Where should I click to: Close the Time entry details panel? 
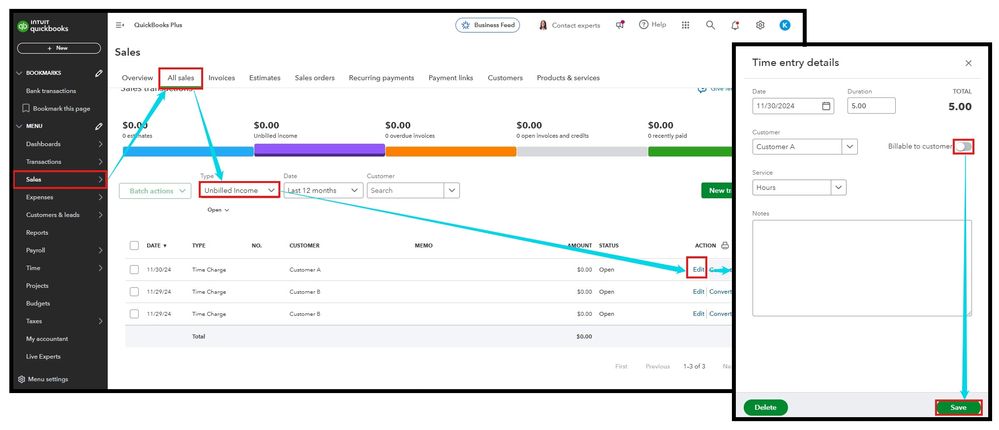(968, 63)
